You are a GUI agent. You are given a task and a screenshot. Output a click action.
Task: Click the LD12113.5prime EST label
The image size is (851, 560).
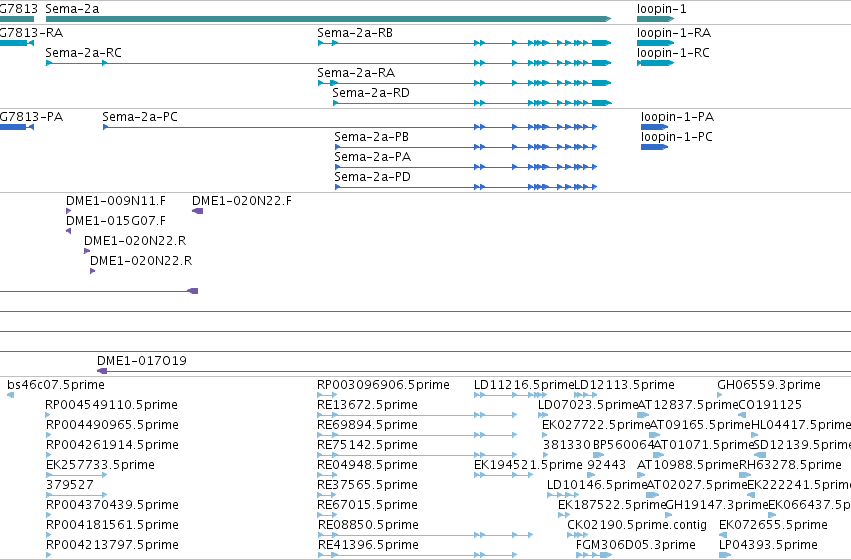(x=625, y=385)
